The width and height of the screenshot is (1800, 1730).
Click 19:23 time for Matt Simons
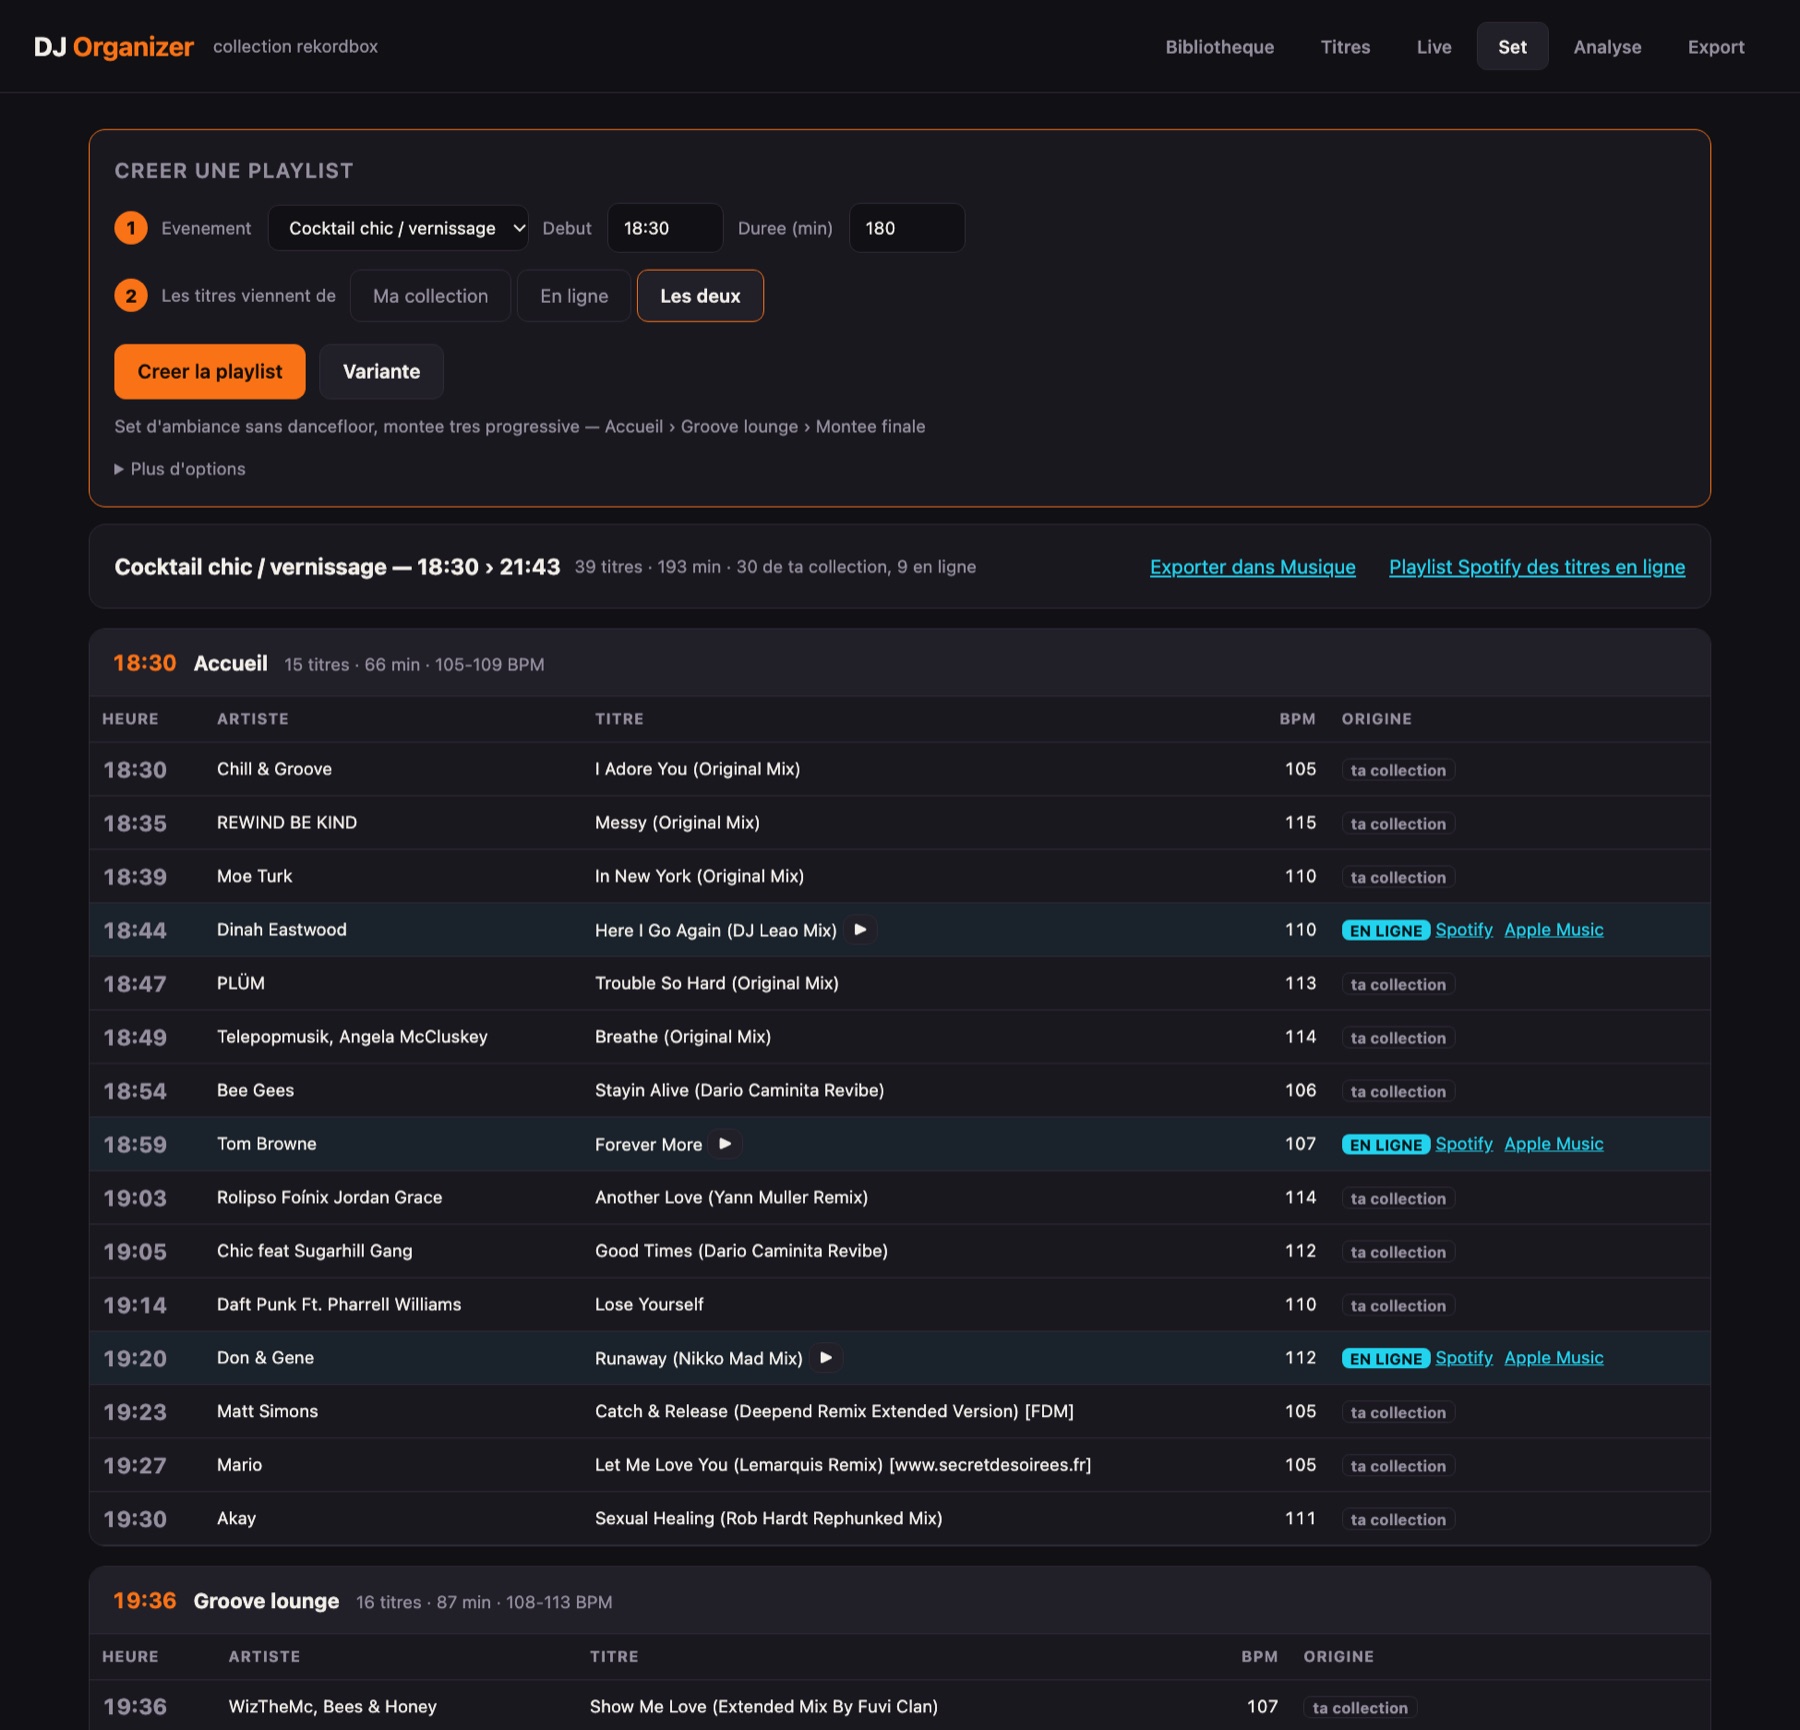[135, 1412]
